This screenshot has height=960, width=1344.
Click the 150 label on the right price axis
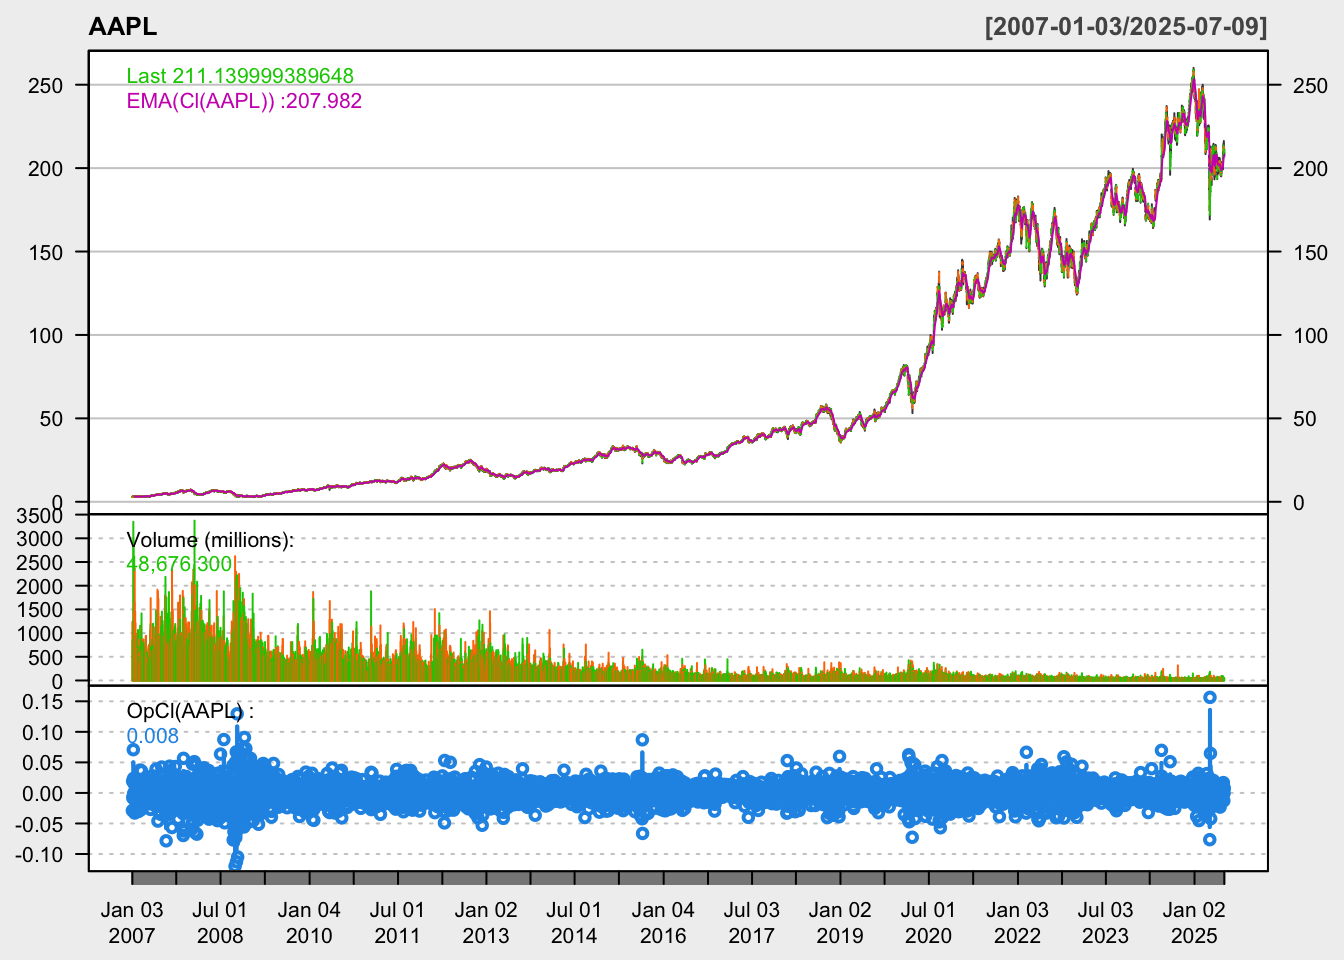pyautogui.click(x=1310, y=253)
